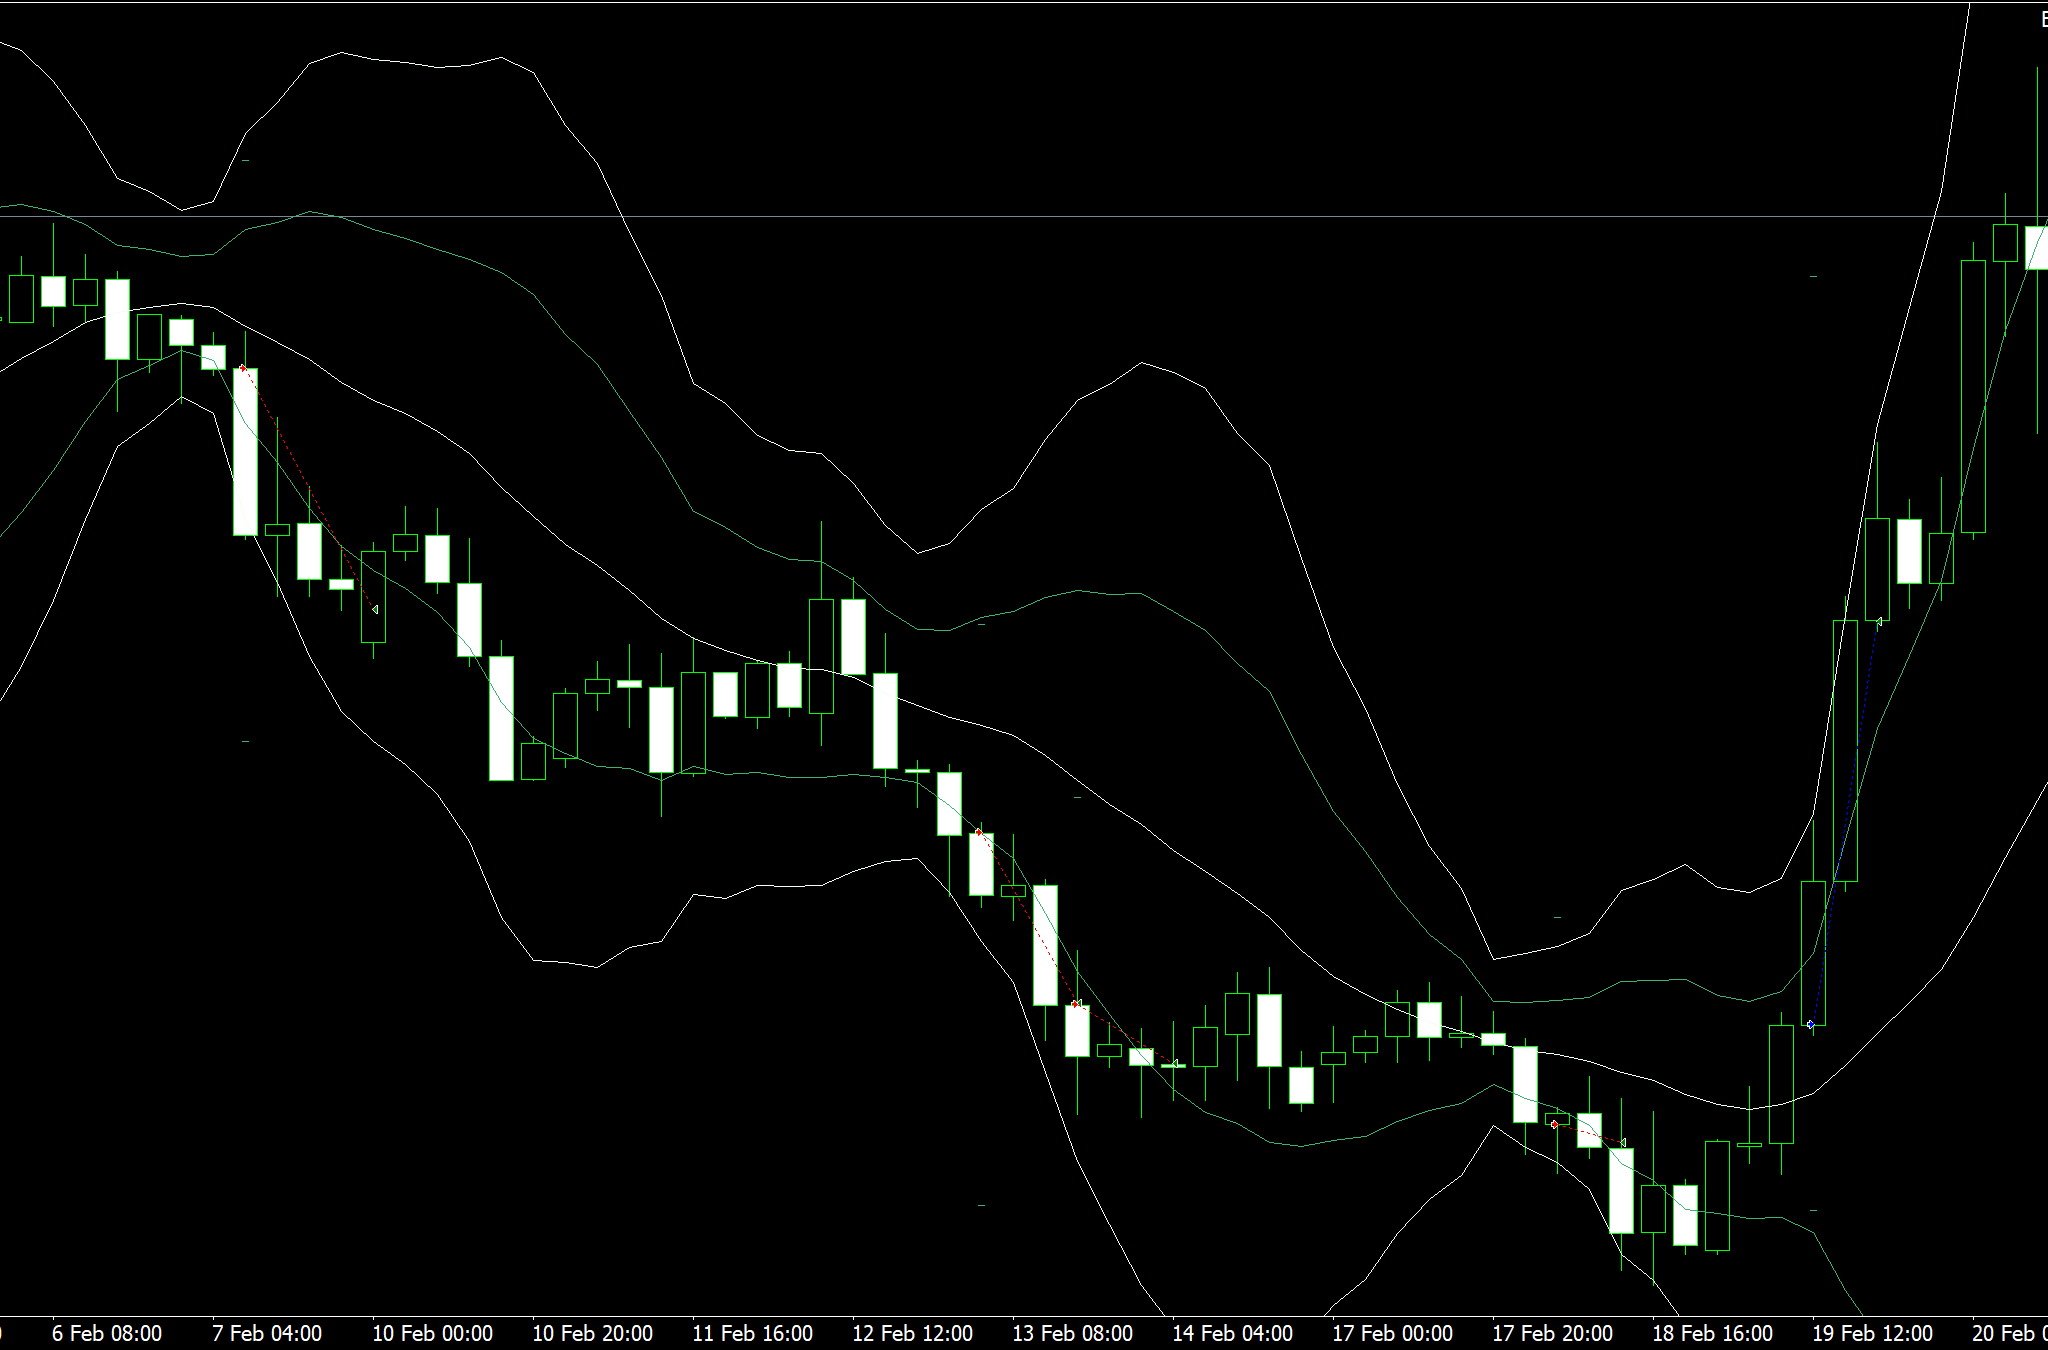The height and width of the screenshot is (1350, 2048).
Task: Click the exit arrow after the 17 Feb 20:00 trade
Action: 1623,1143
